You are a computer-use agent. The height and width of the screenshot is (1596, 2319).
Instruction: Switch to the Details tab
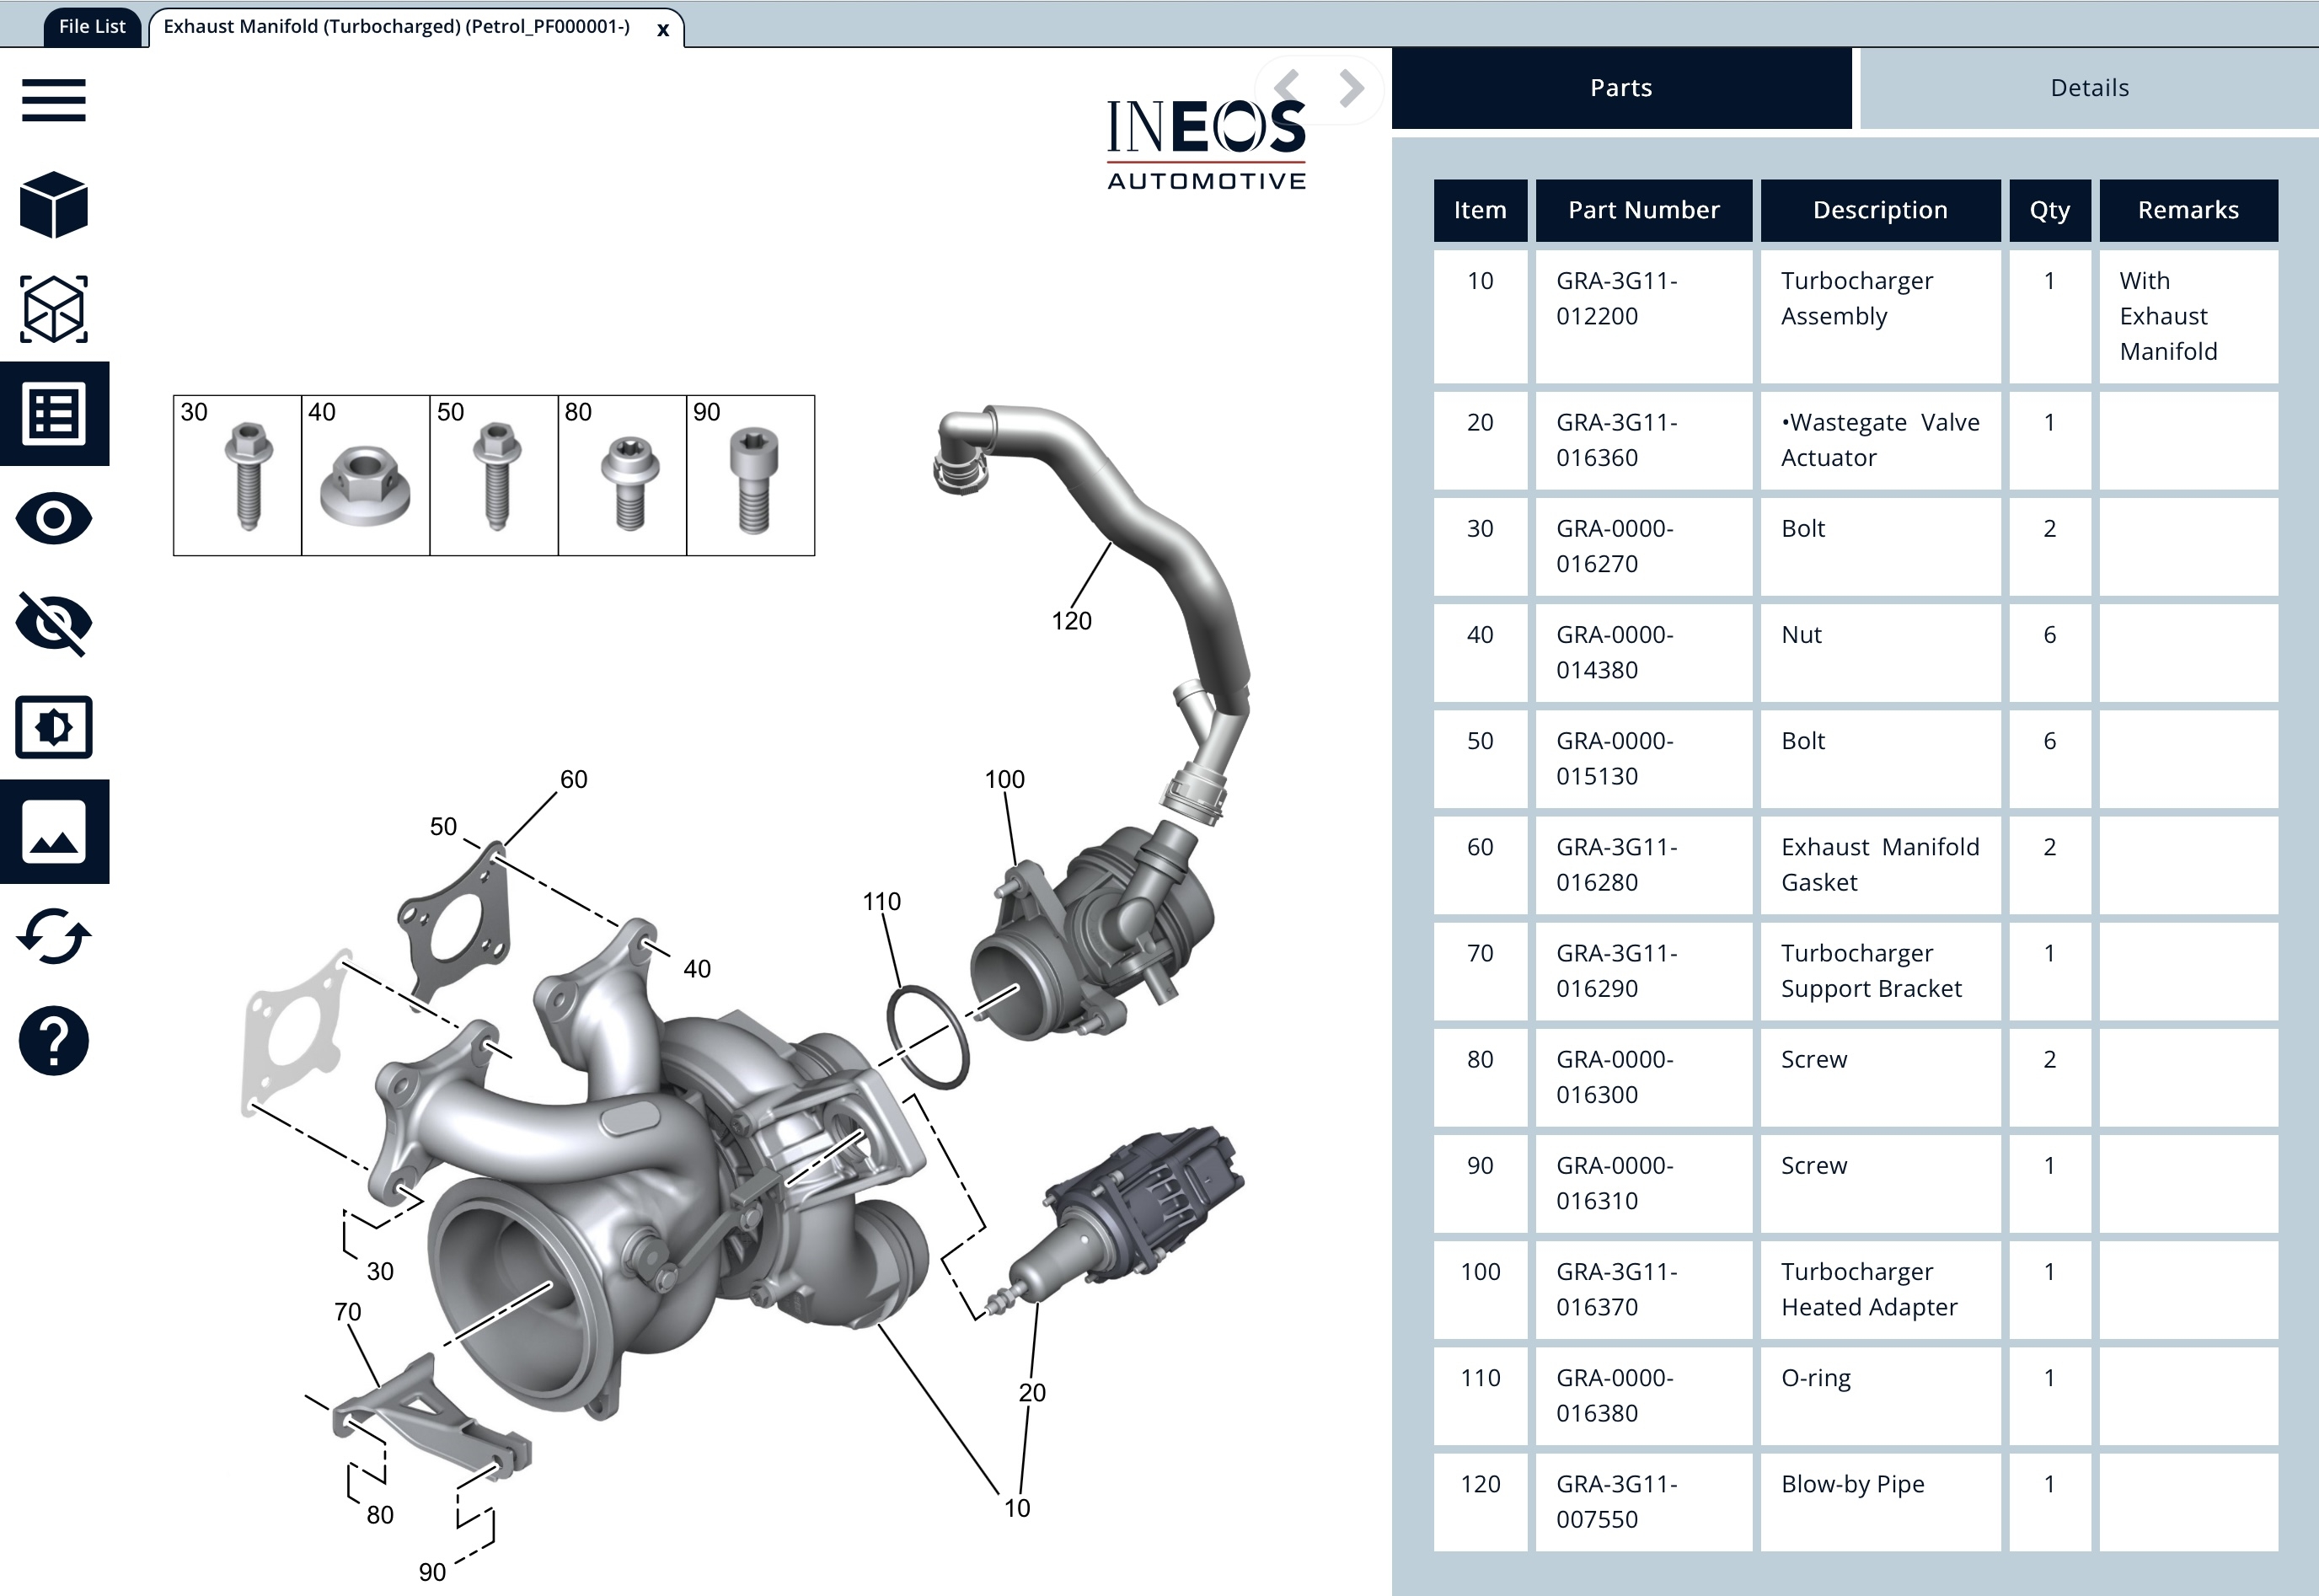tap(2088, 88)
